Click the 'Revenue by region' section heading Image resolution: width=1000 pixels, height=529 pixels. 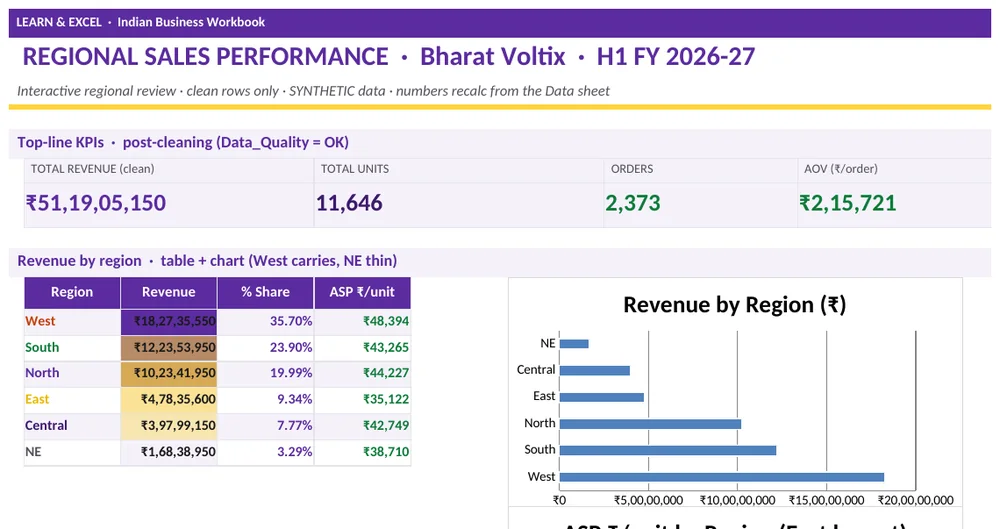(207, 261)
